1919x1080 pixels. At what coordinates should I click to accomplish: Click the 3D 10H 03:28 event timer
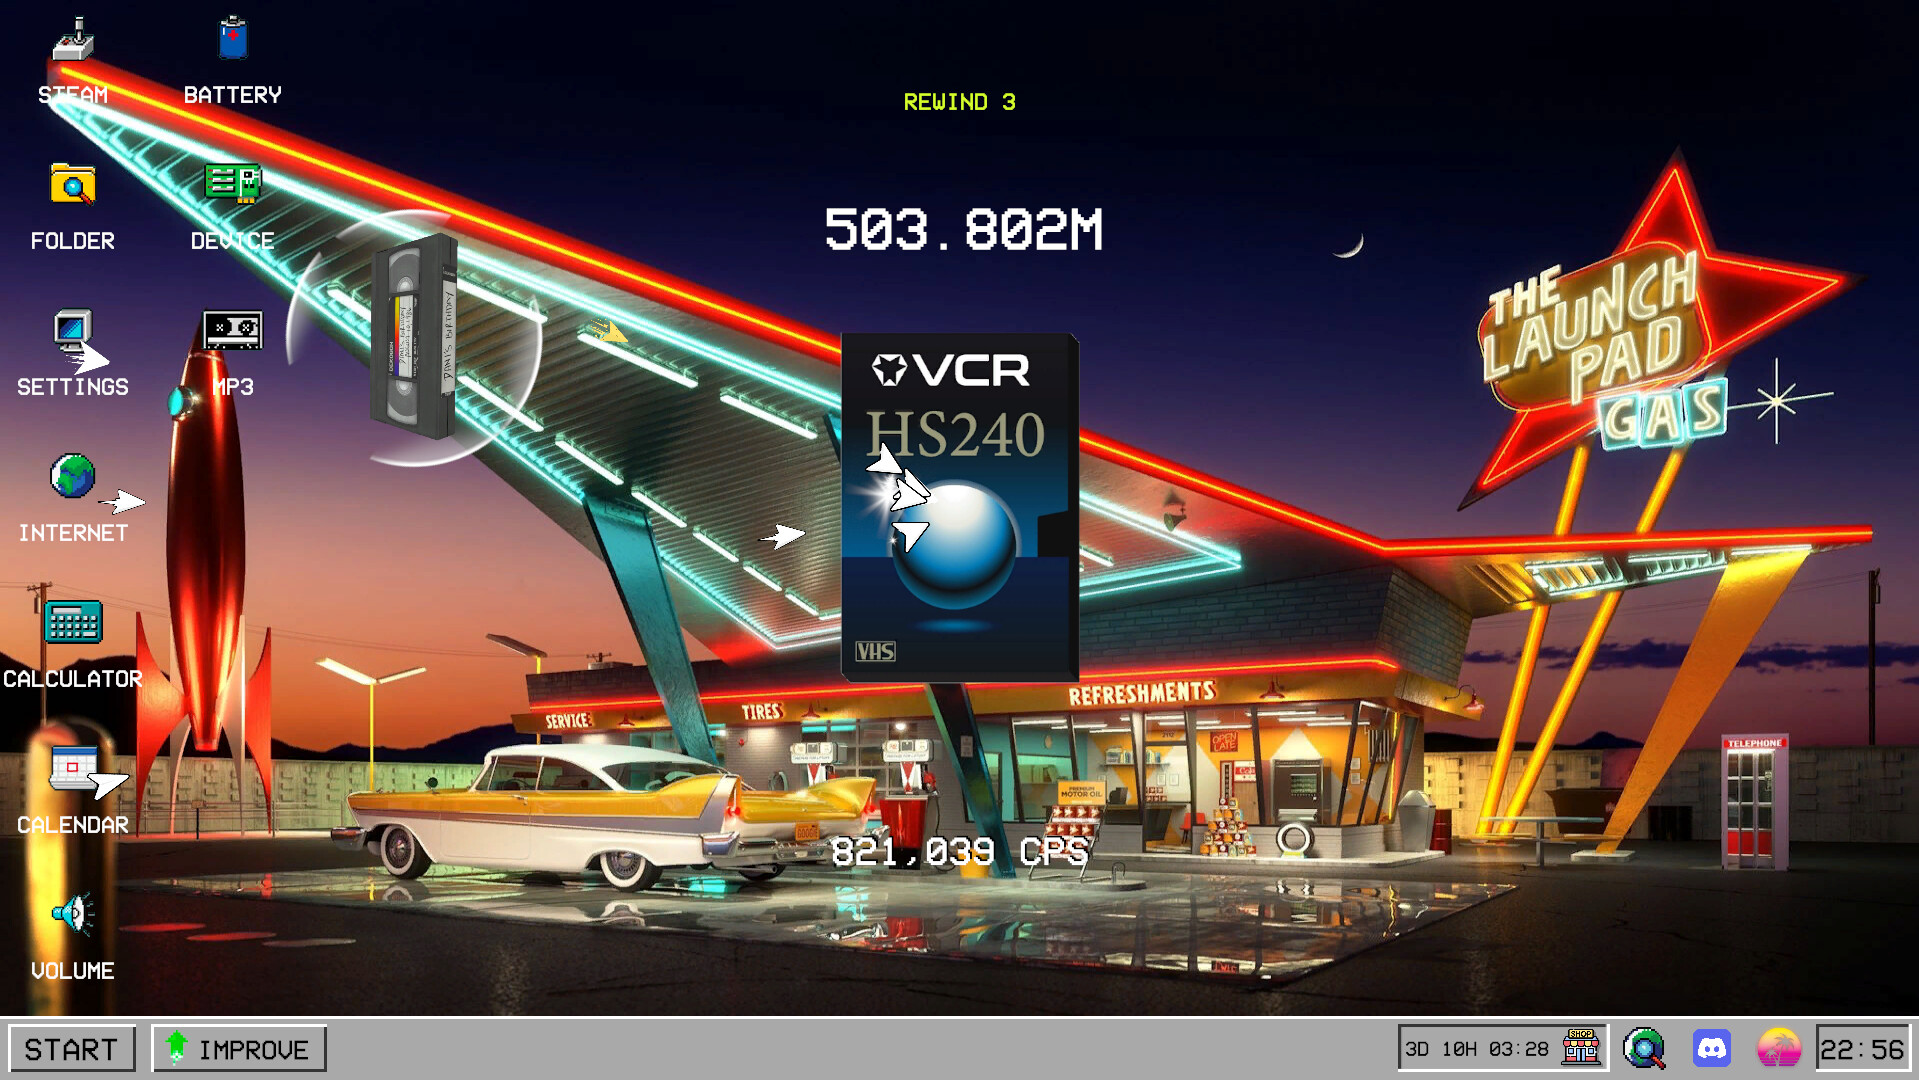(1475, 1048)
